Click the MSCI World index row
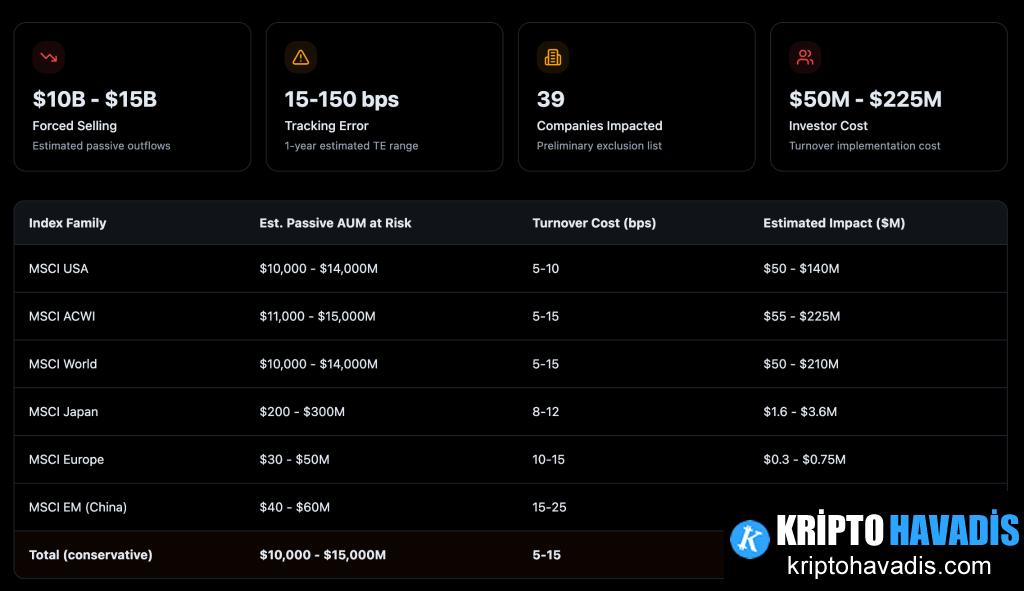This screenshot has width=1024, height=591. [x=63, y=364]
